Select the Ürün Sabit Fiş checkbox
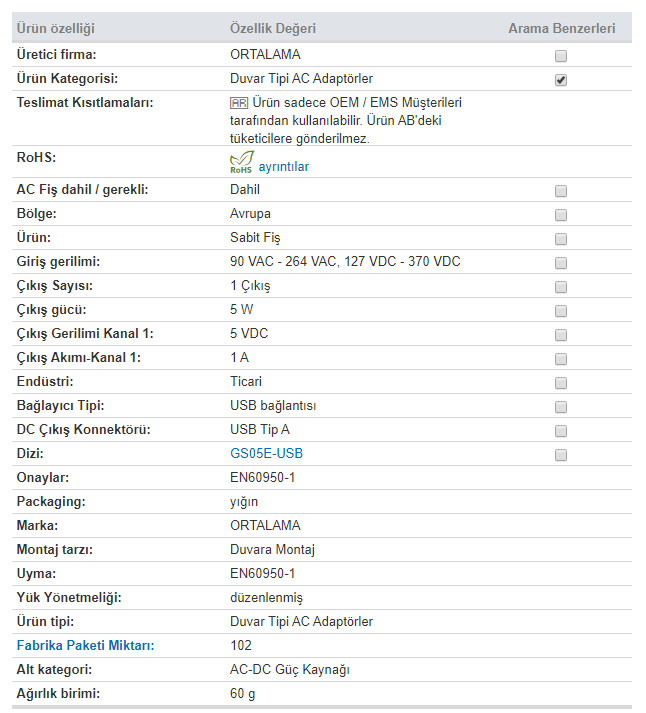646x713 pixels. pyautogui.click(x=561, y=239)
